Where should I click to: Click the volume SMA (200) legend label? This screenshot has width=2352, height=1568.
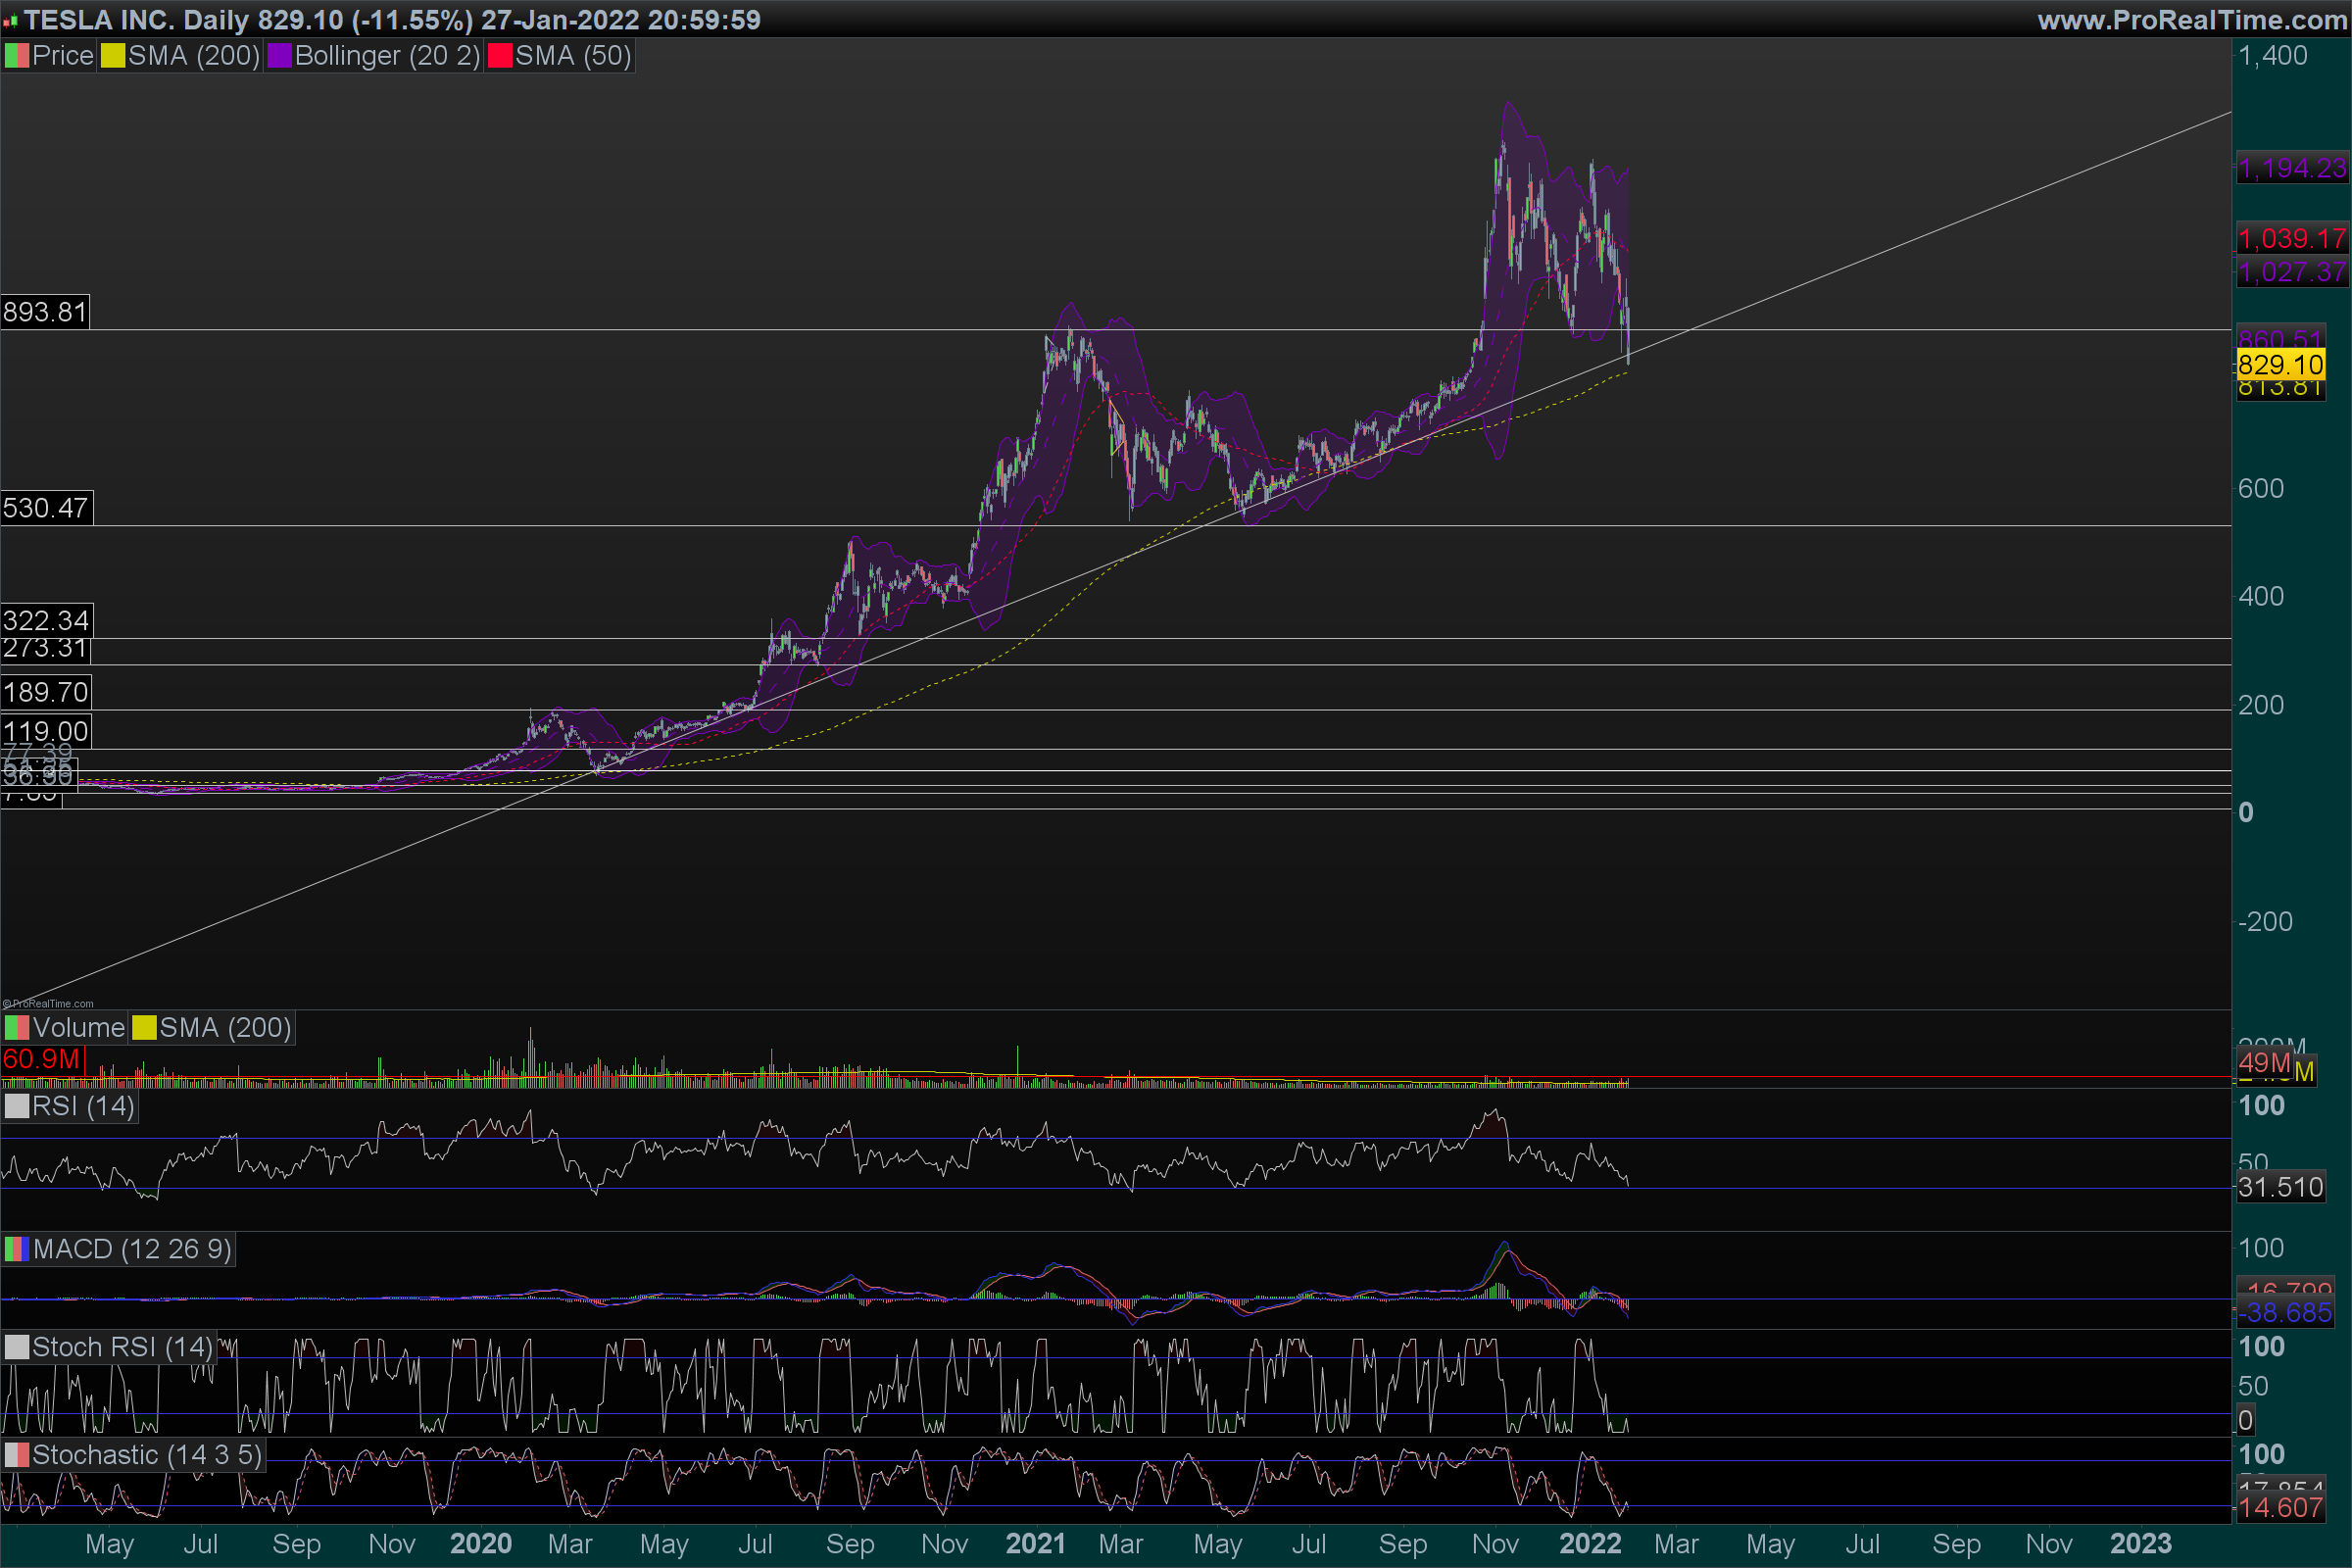pos(225,1028)
